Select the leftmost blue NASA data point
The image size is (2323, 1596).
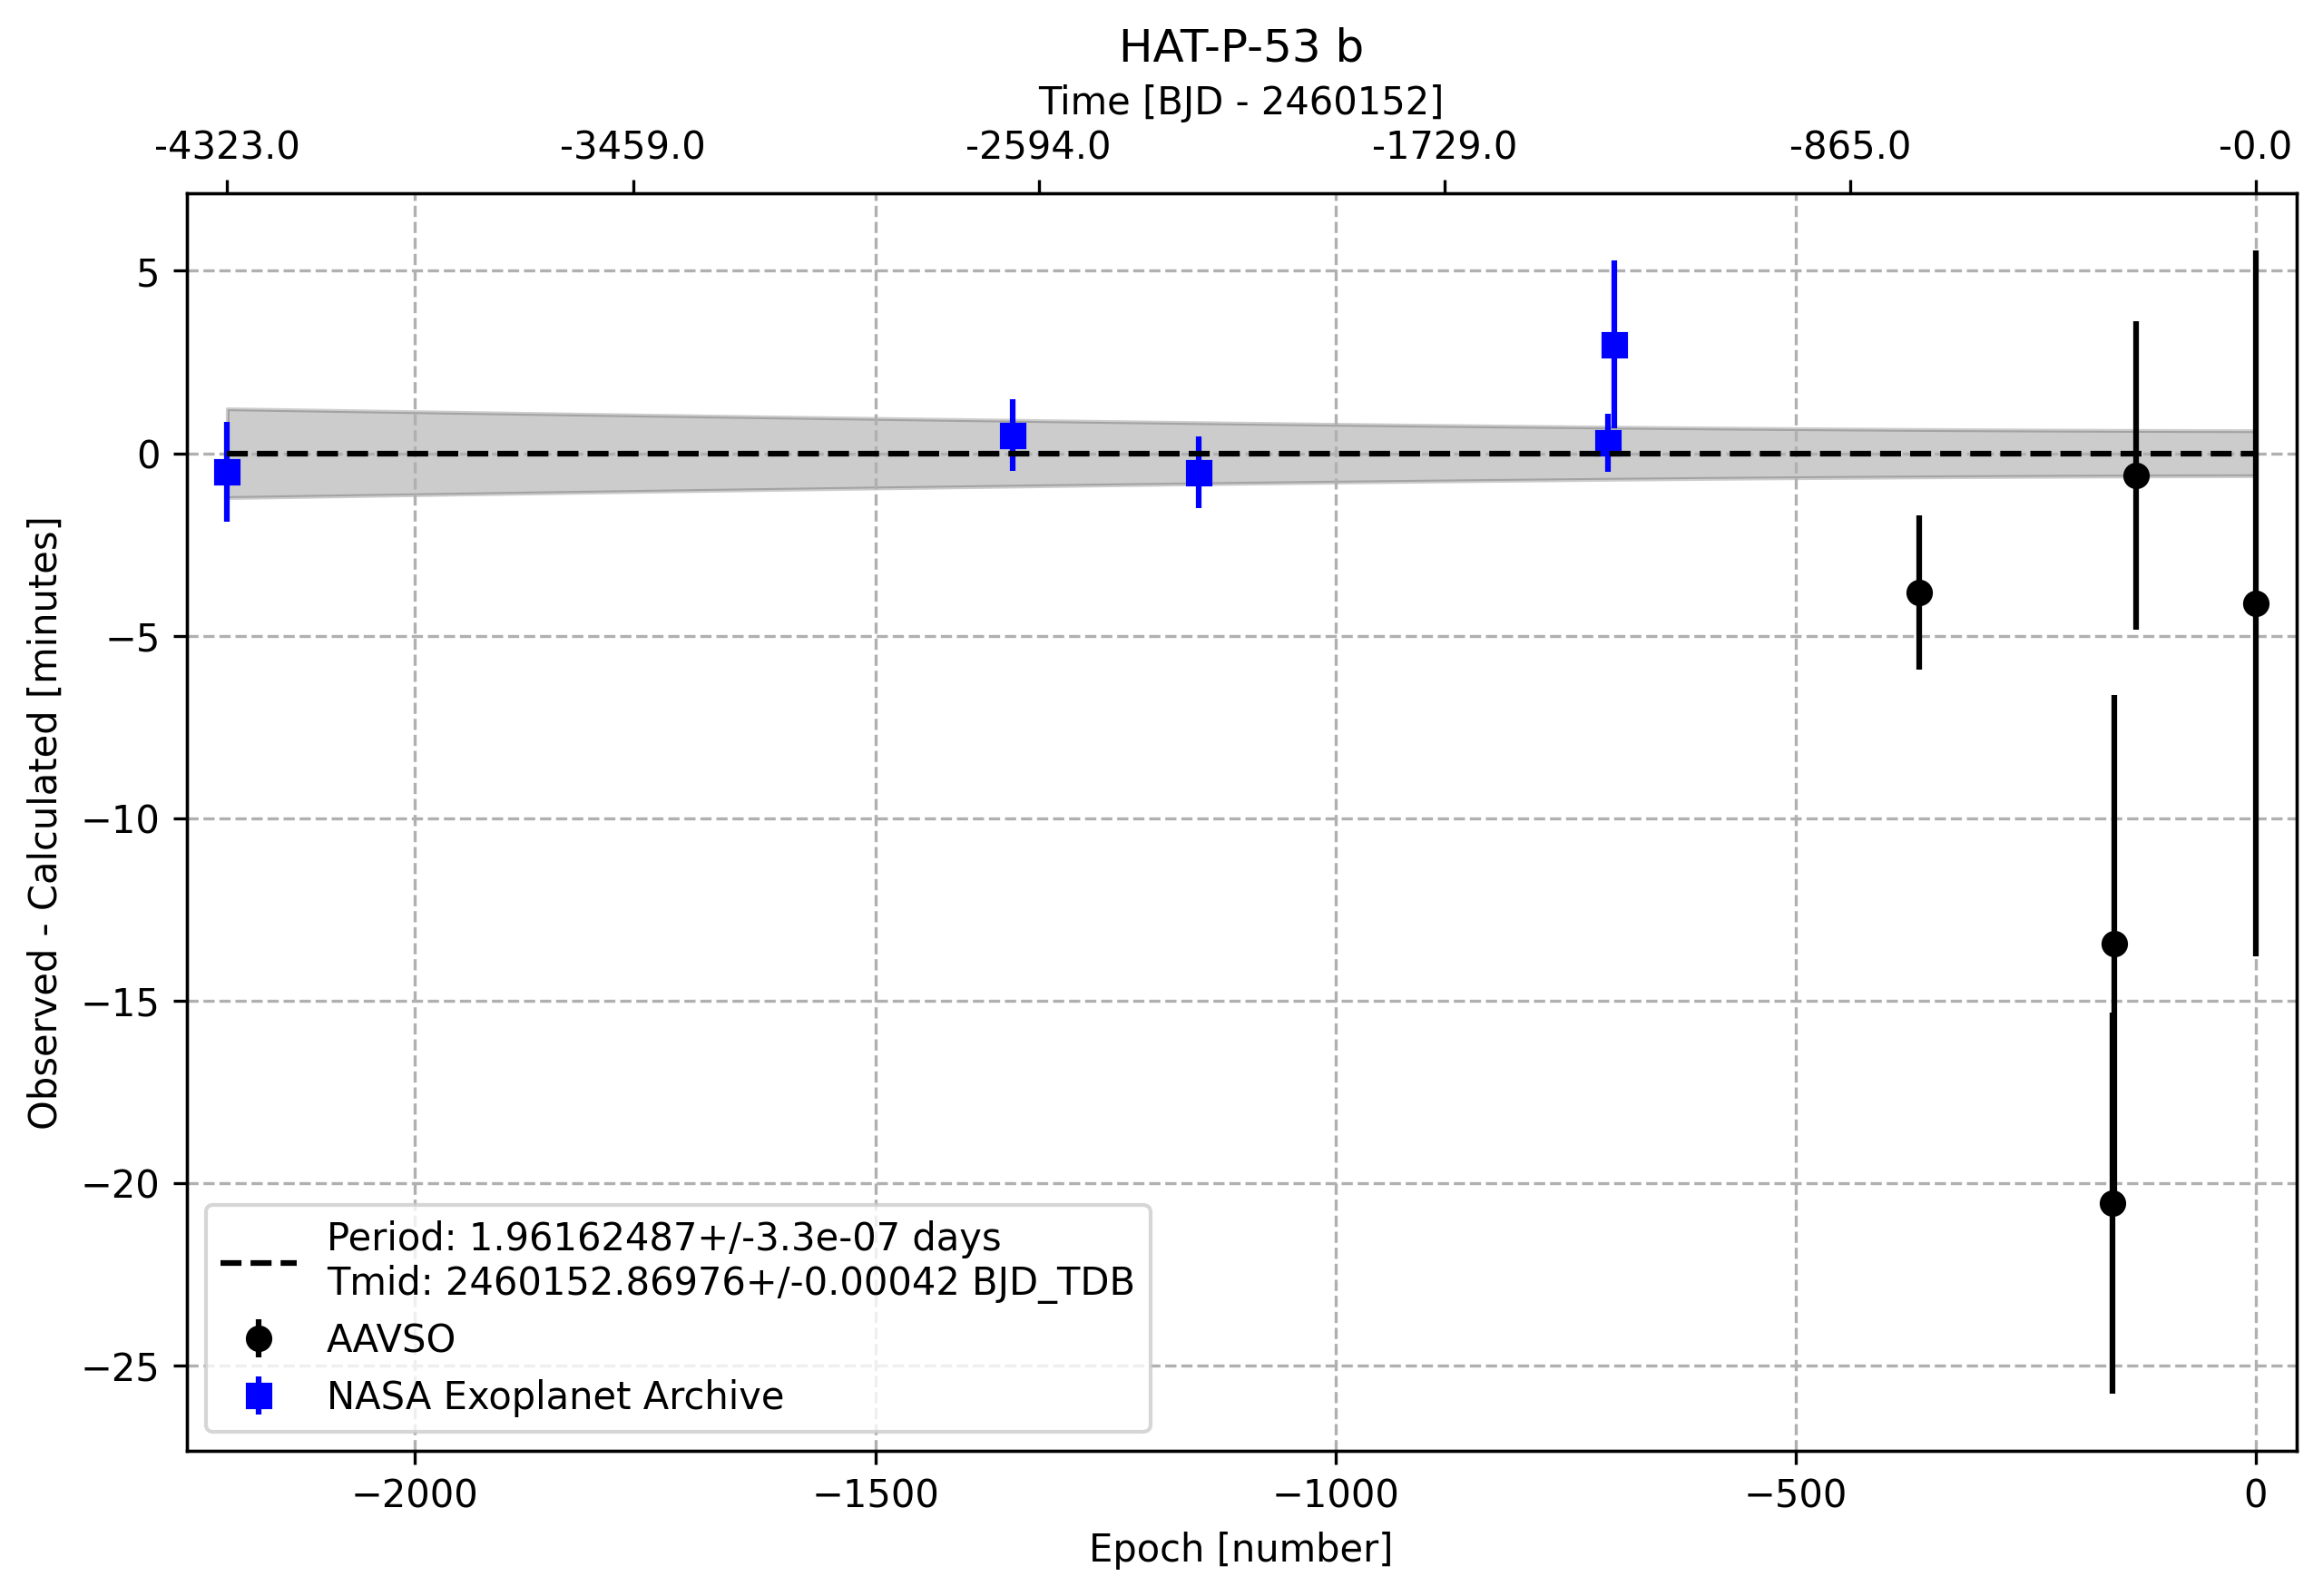[227, 472]
